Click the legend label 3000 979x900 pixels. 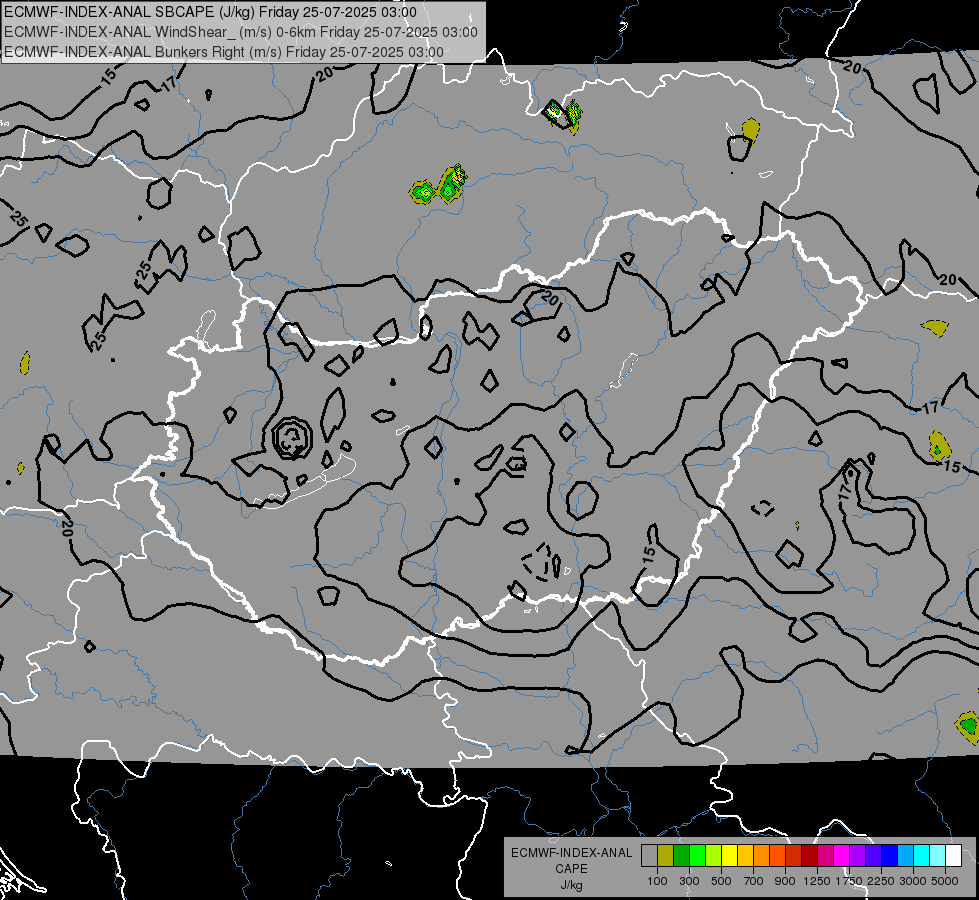coord(913,881)
